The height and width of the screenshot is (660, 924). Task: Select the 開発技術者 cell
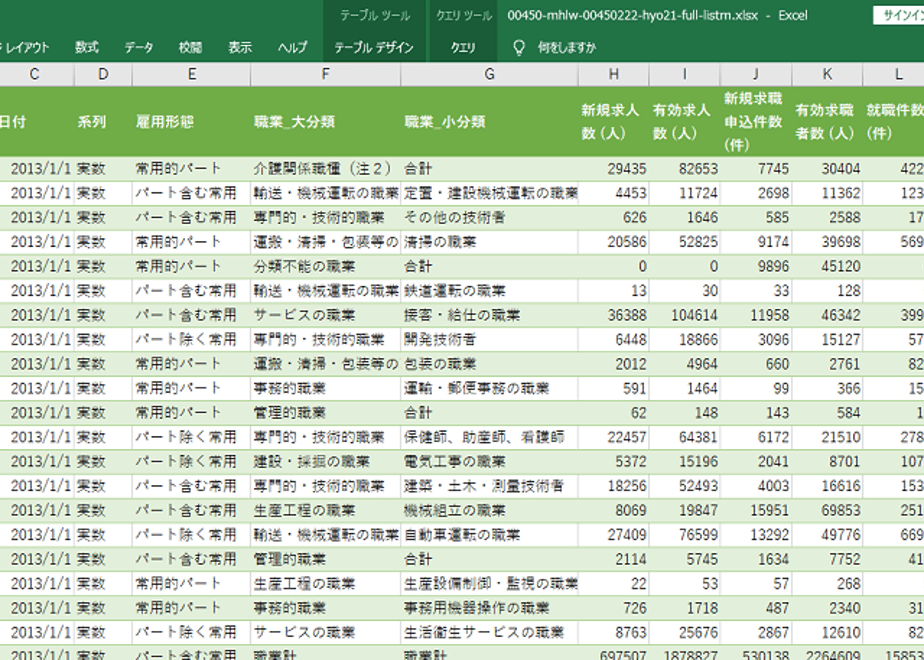(490, 339)
